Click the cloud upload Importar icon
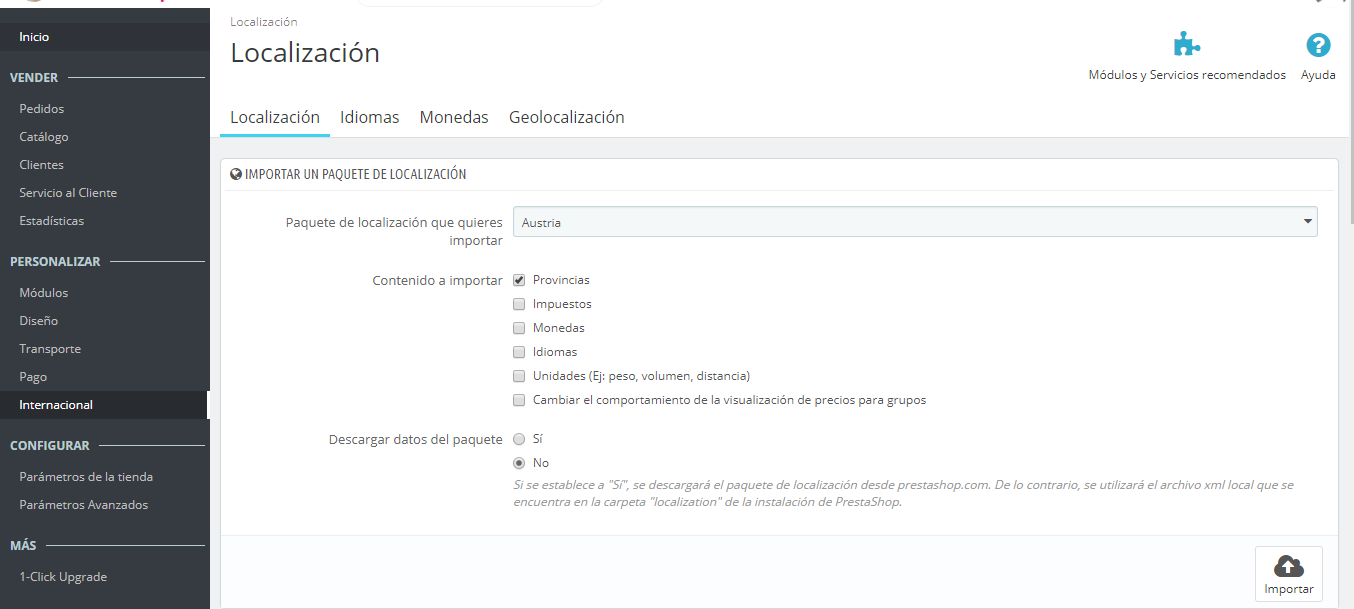This screenshot has width=1354, height=609. coord(1288,565)
